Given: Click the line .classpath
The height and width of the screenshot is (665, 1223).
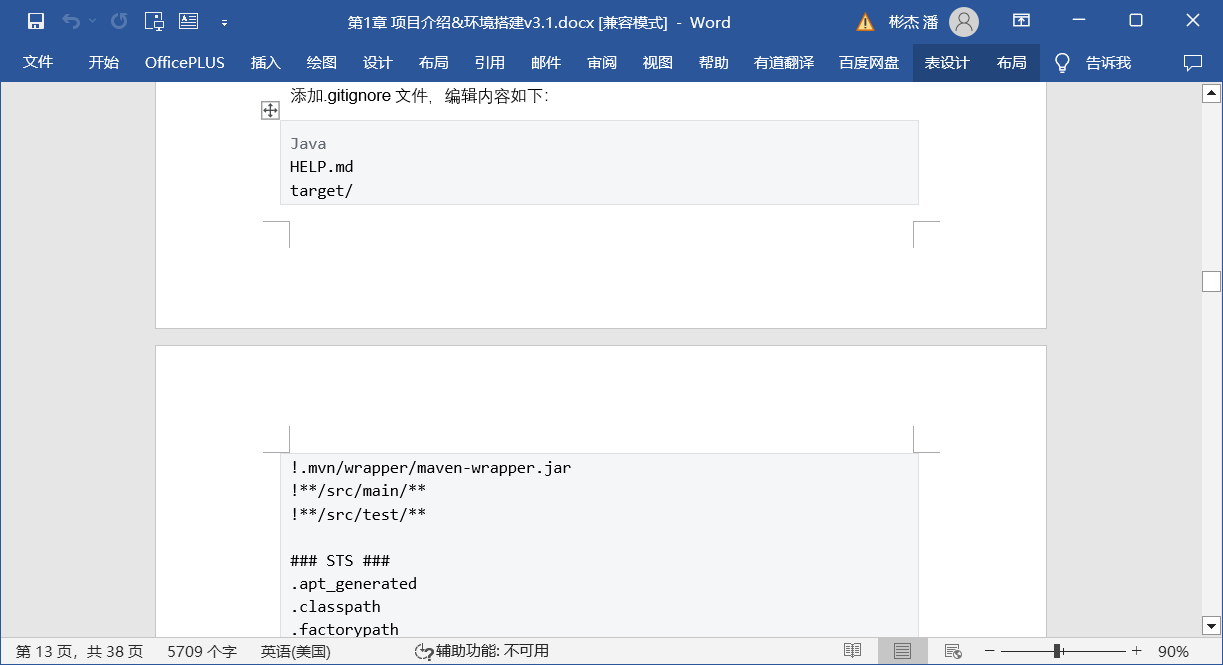Looking at the screenshot, I should [336, 607].
